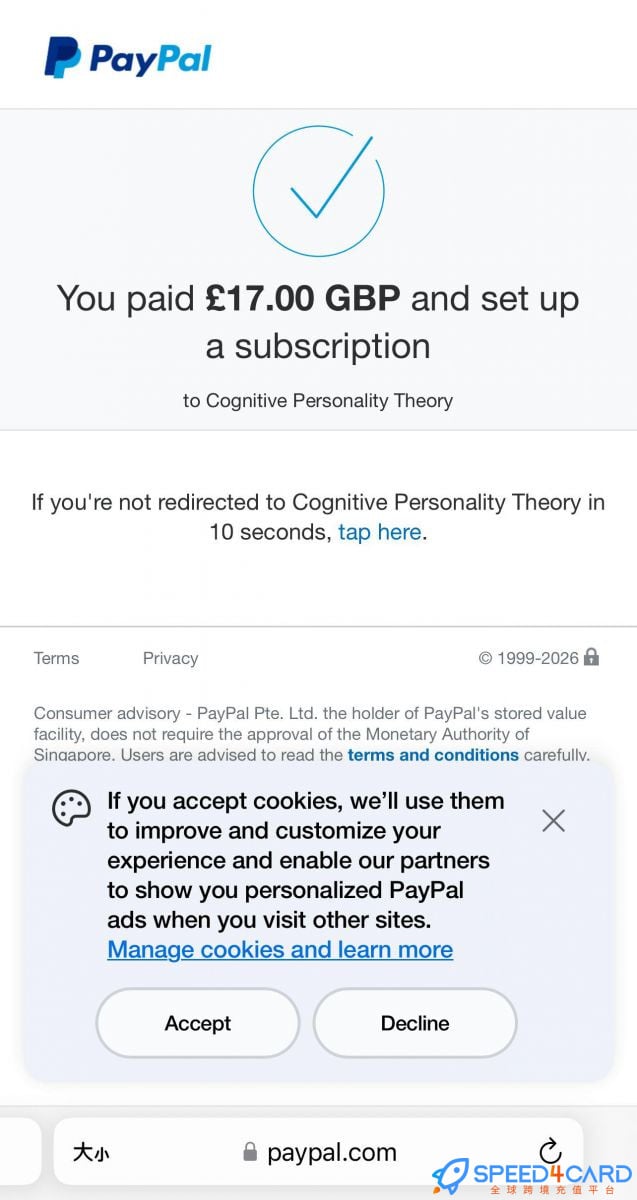637x1200 pixels.
Task: Open the 大小 text size control
Action: (92, 1152)
